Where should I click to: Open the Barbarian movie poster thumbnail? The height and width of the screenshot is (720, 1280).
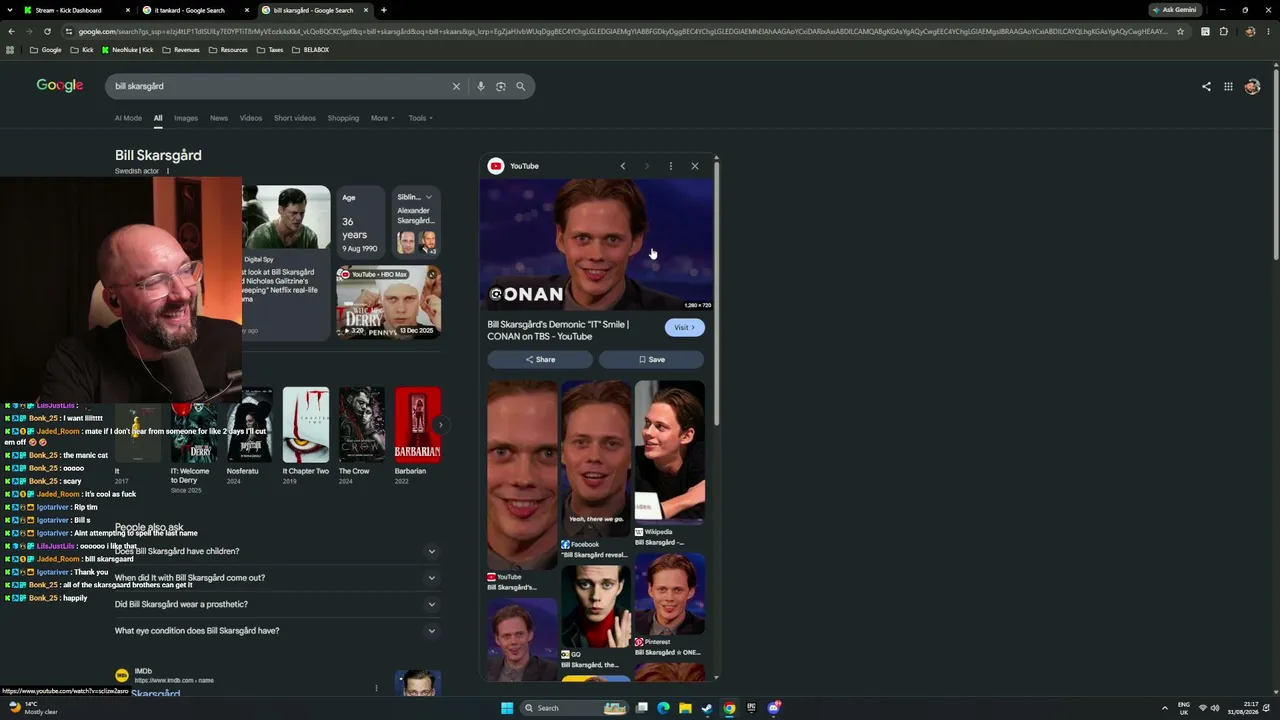coord(417,425)
